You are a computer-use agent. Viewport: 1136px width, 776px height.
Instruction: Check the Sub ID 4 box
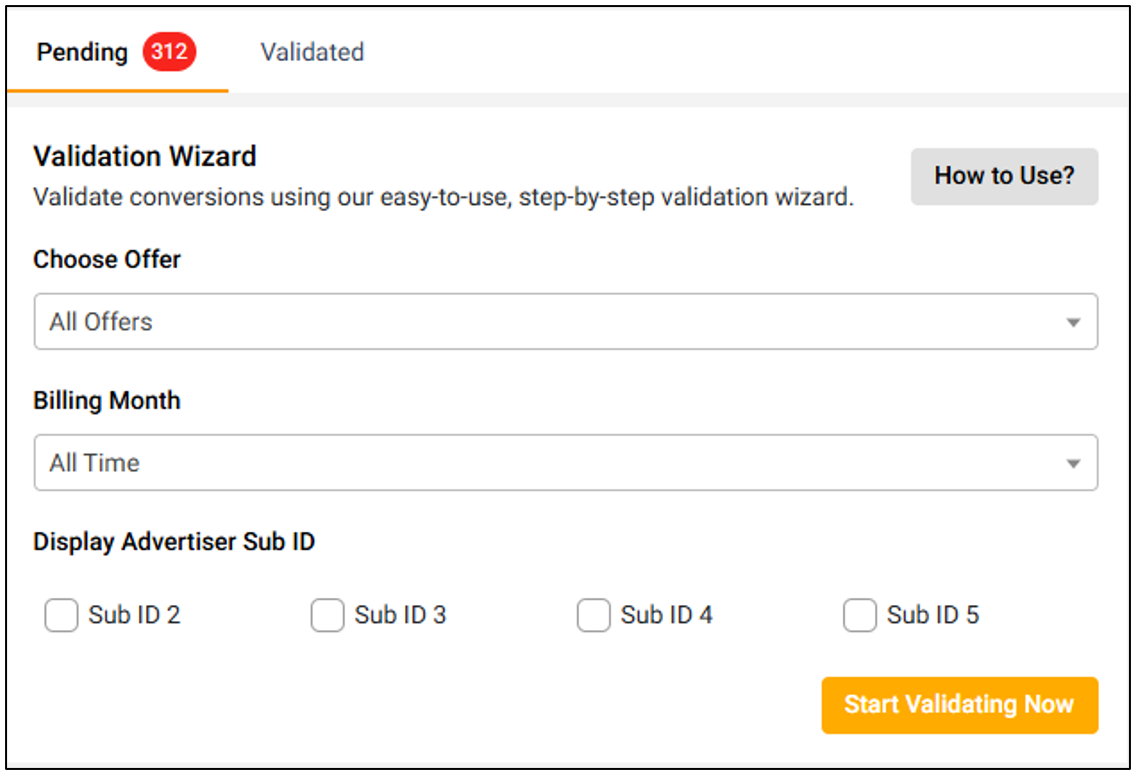[593, 615]
